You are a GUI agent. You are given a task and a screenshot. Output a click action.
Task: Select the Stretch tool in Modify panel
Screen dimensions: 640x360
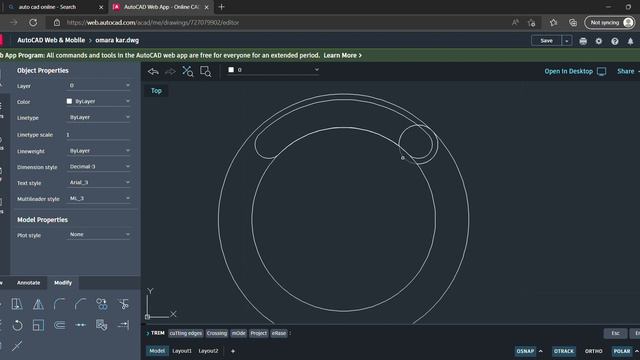pos(17,304)
